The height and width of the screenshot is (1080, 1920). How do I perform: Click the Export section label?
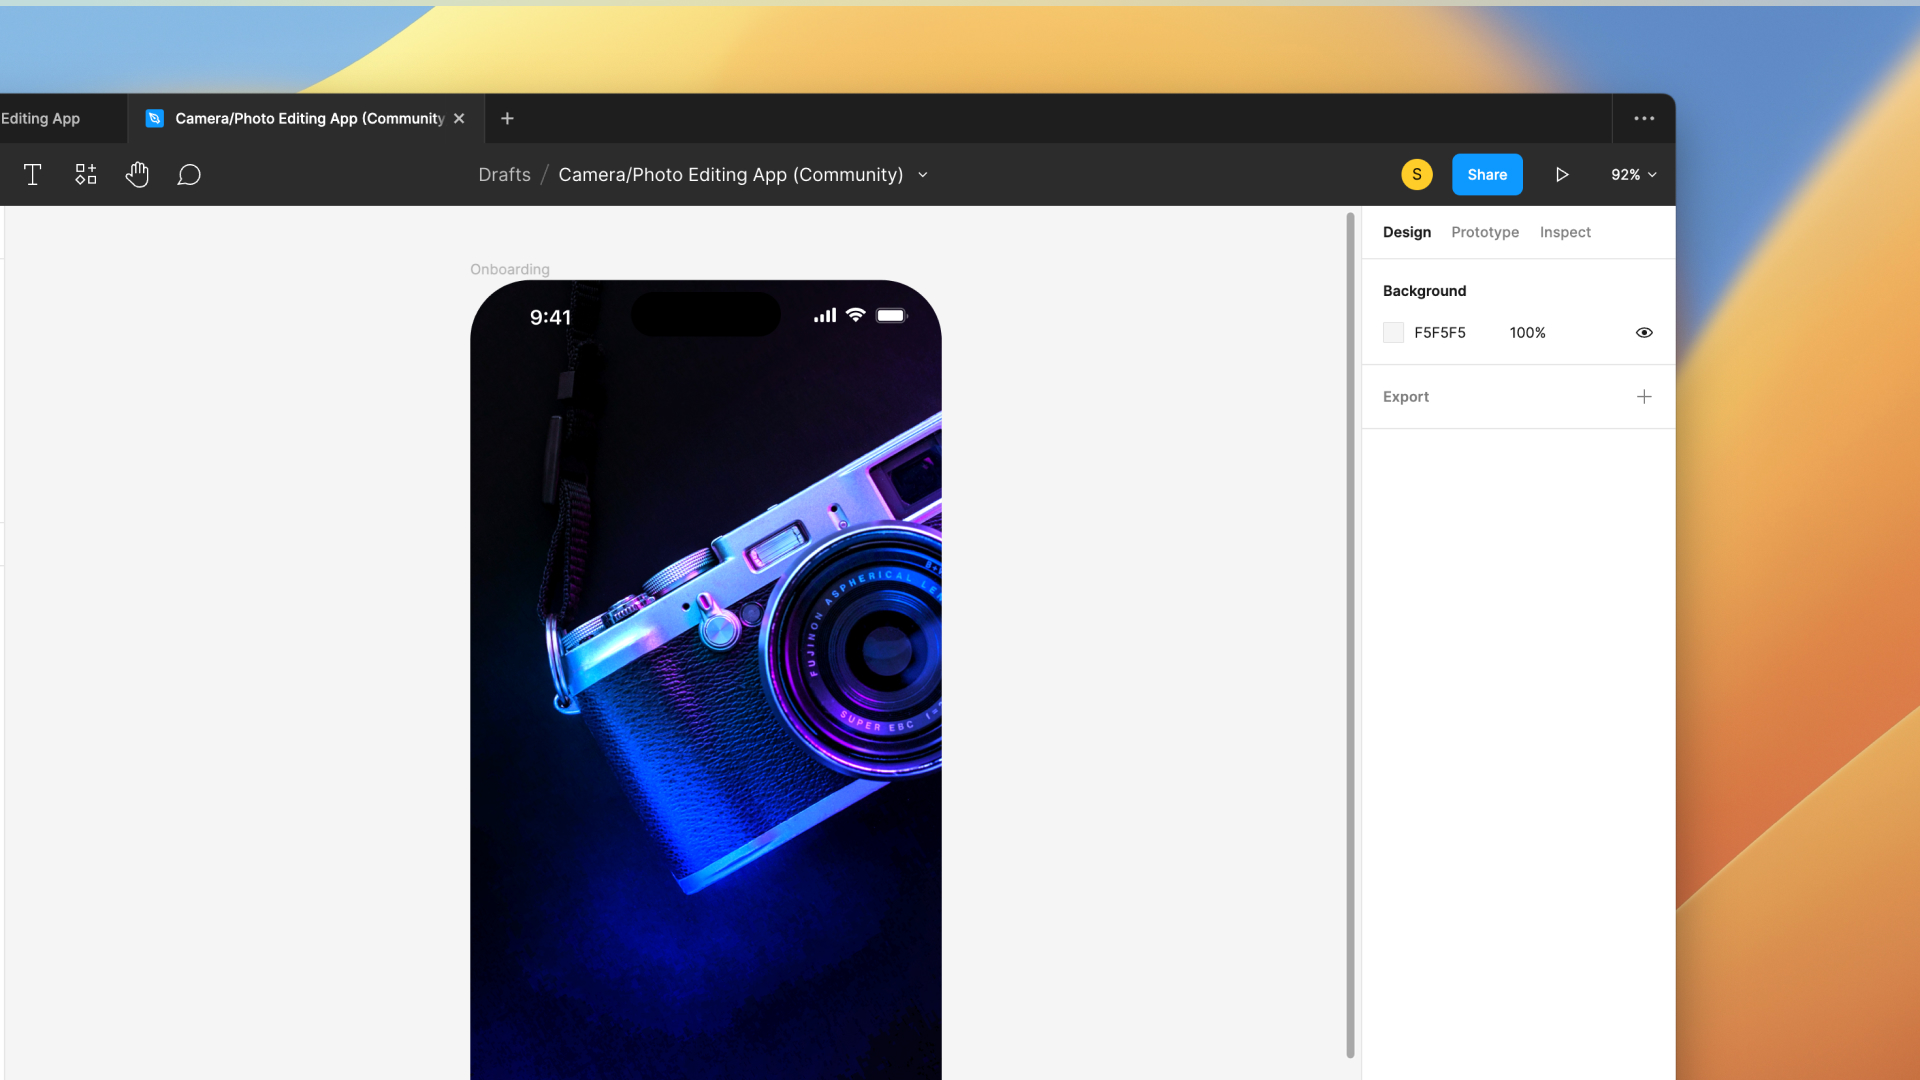[x=1405, y=397]
